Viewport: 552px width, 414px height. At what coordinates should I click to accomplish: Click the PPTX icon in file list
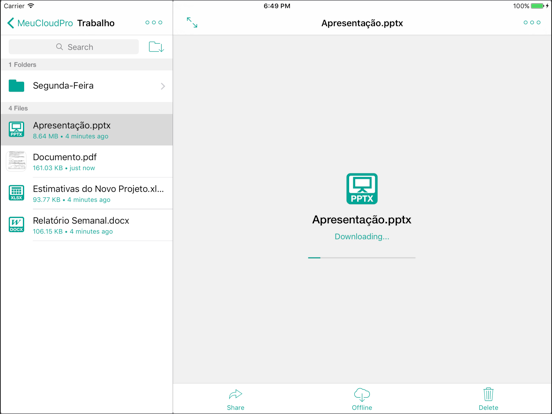(x=16, y=129)
